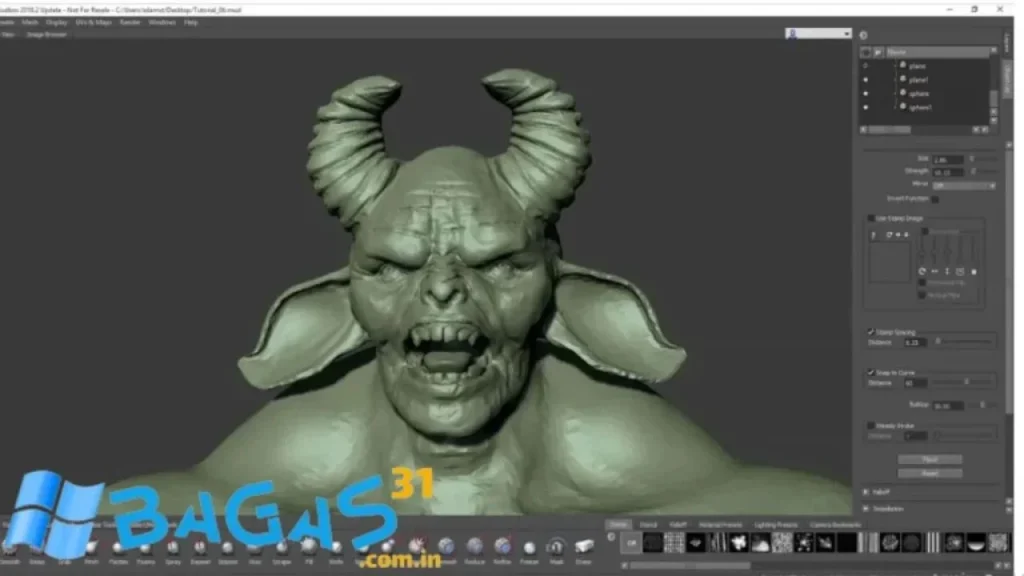Open the Render menu

coord(130,22)
